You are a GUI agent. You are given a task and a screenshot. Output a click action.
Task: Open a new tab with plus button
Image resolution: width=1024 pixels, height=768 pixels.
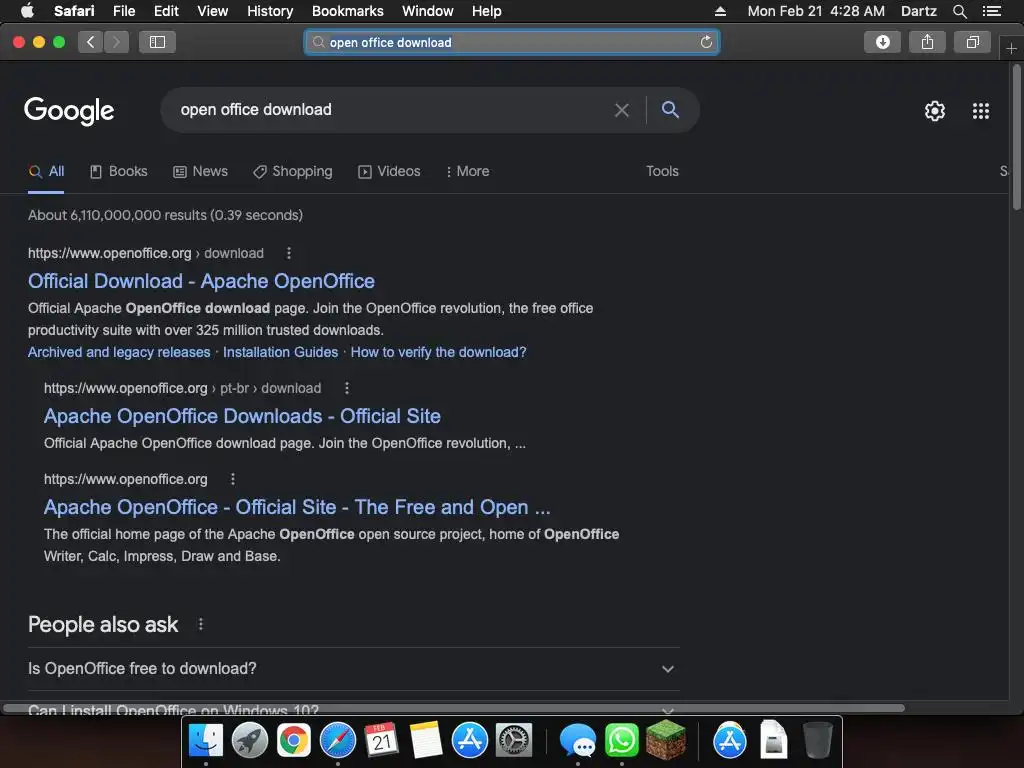1011,49
